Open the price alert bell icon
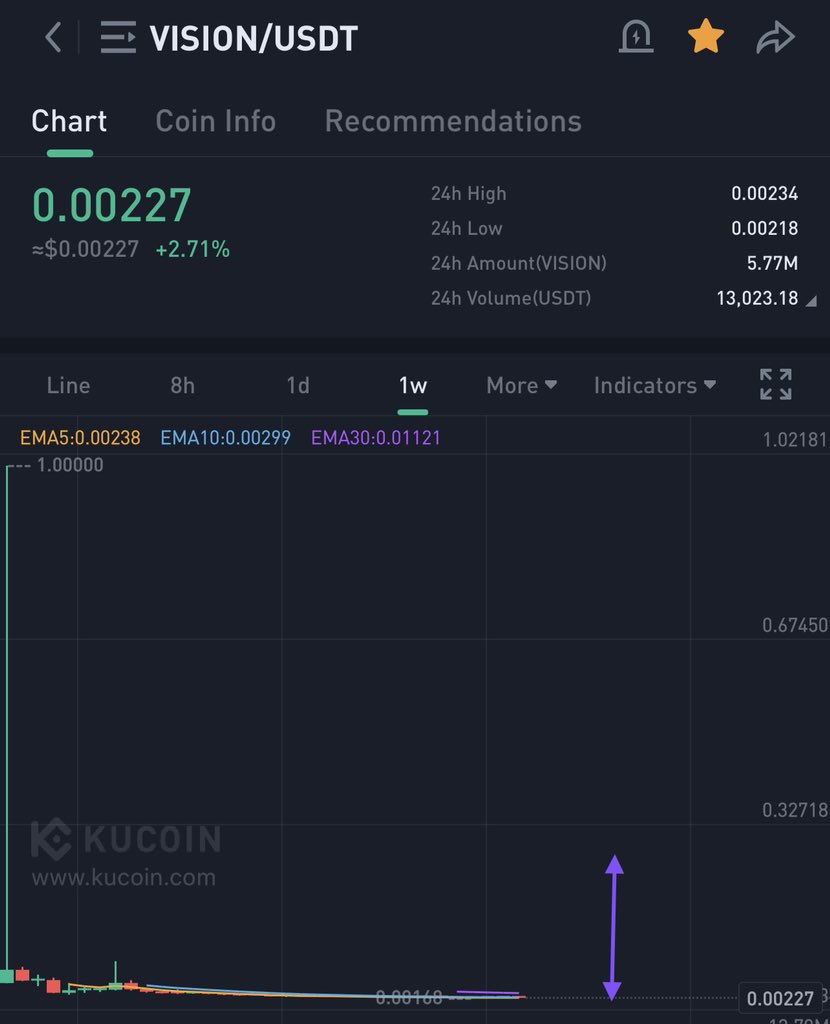 pyautogui.click(x=637, y=37)
